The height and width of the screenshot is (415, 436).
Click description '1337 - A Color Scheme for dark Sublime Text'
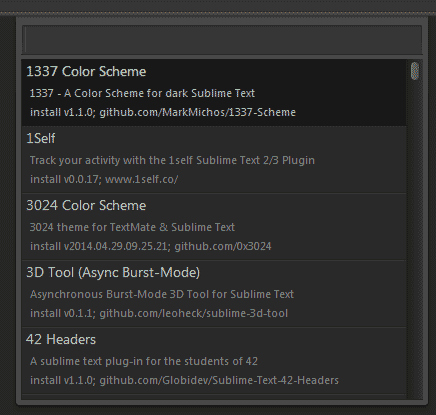(x=142, y=93)
